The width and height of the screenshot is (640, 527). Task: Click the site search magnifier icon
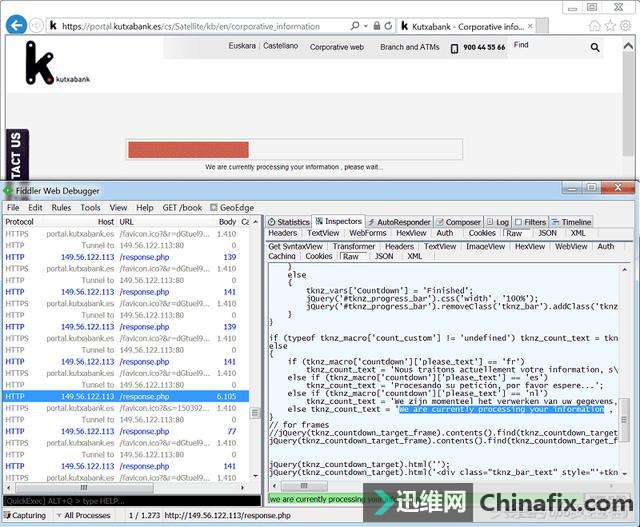click(x=595, y=47)
